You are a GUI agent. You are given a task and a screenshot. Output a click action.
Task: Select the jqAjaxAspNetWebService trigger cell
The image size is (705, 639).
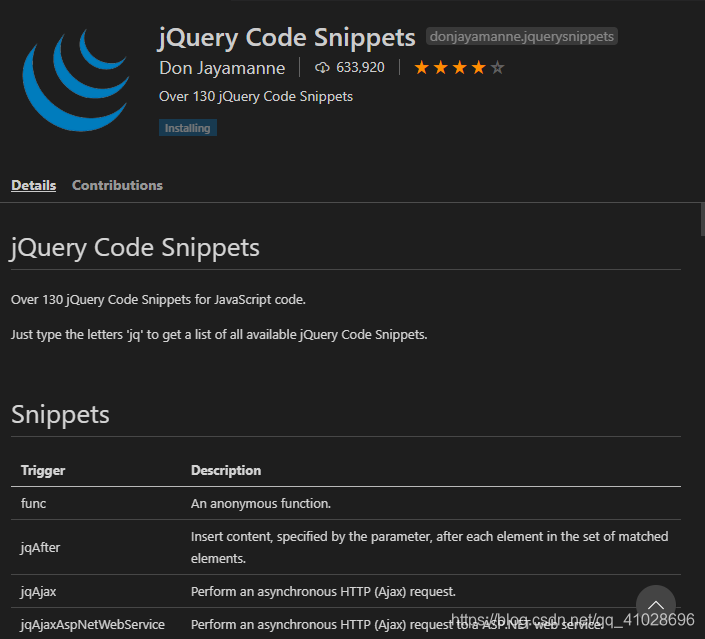pos(93,625)
